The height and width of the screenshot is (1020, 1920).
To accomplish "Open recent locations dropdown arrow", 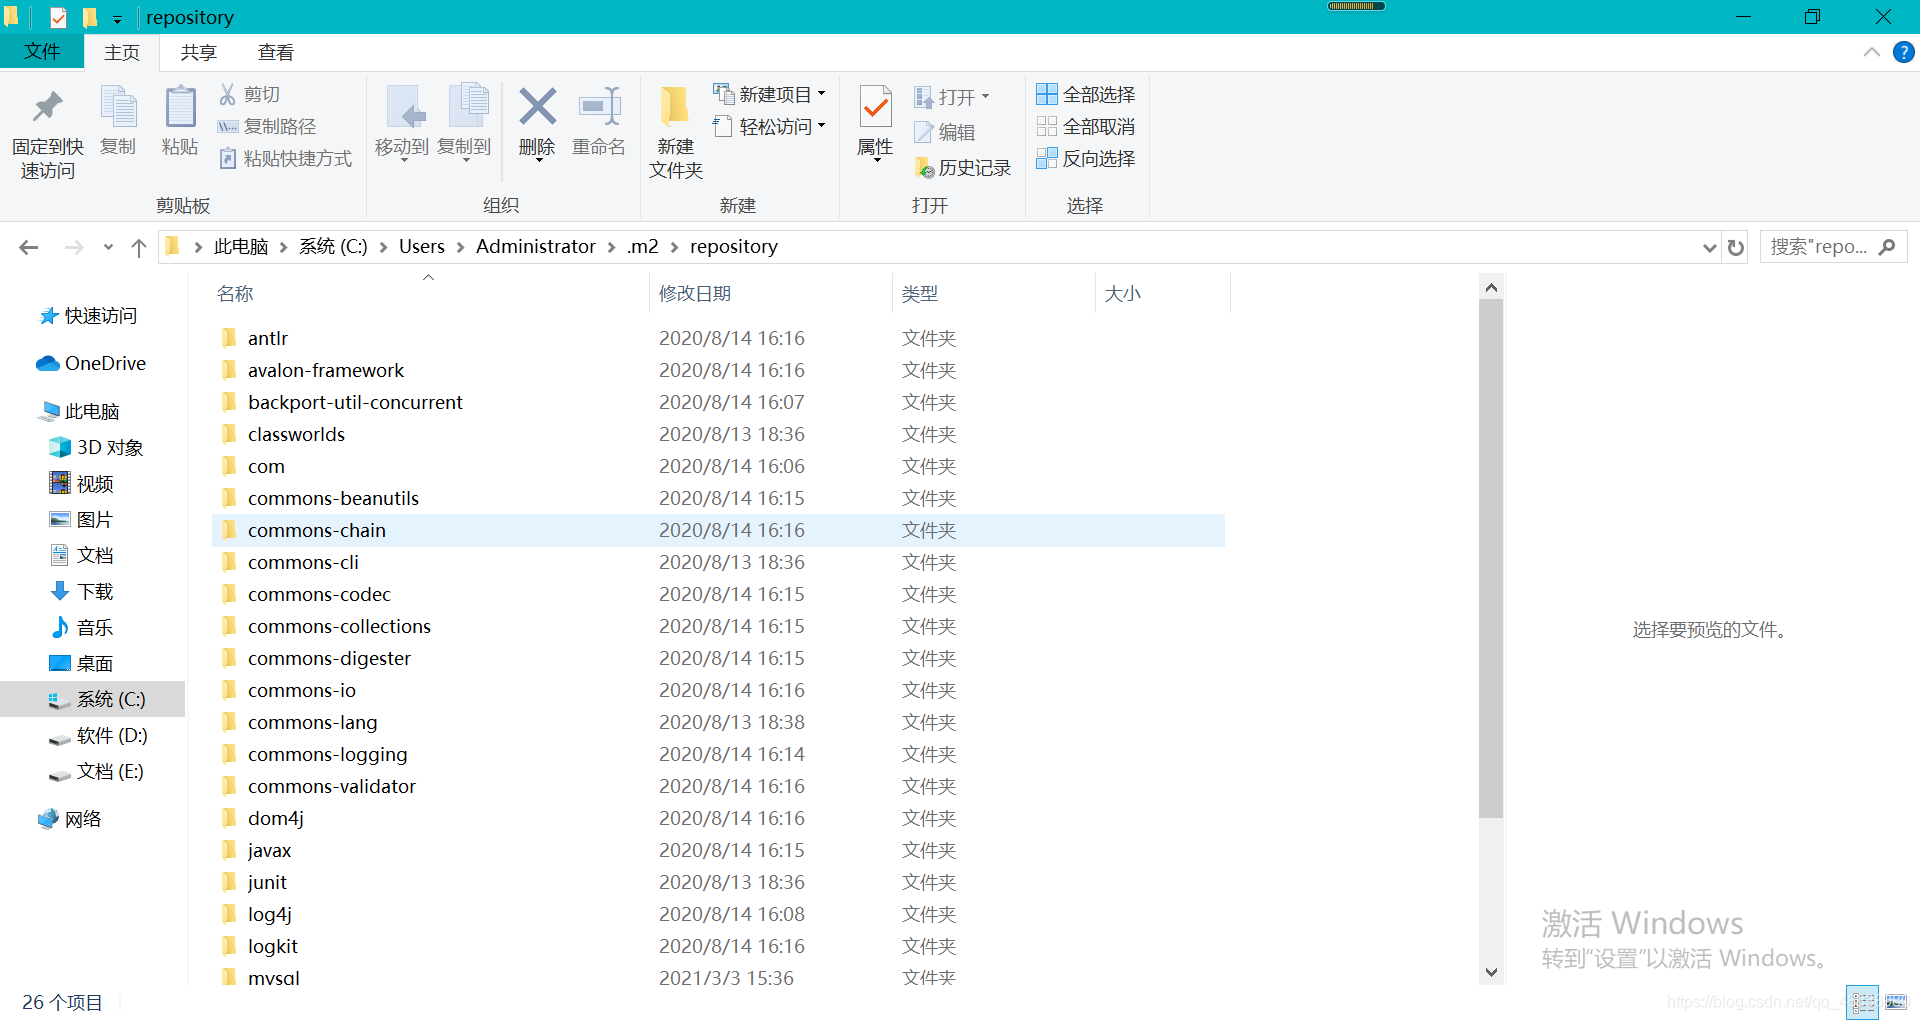I will [108, 247].
